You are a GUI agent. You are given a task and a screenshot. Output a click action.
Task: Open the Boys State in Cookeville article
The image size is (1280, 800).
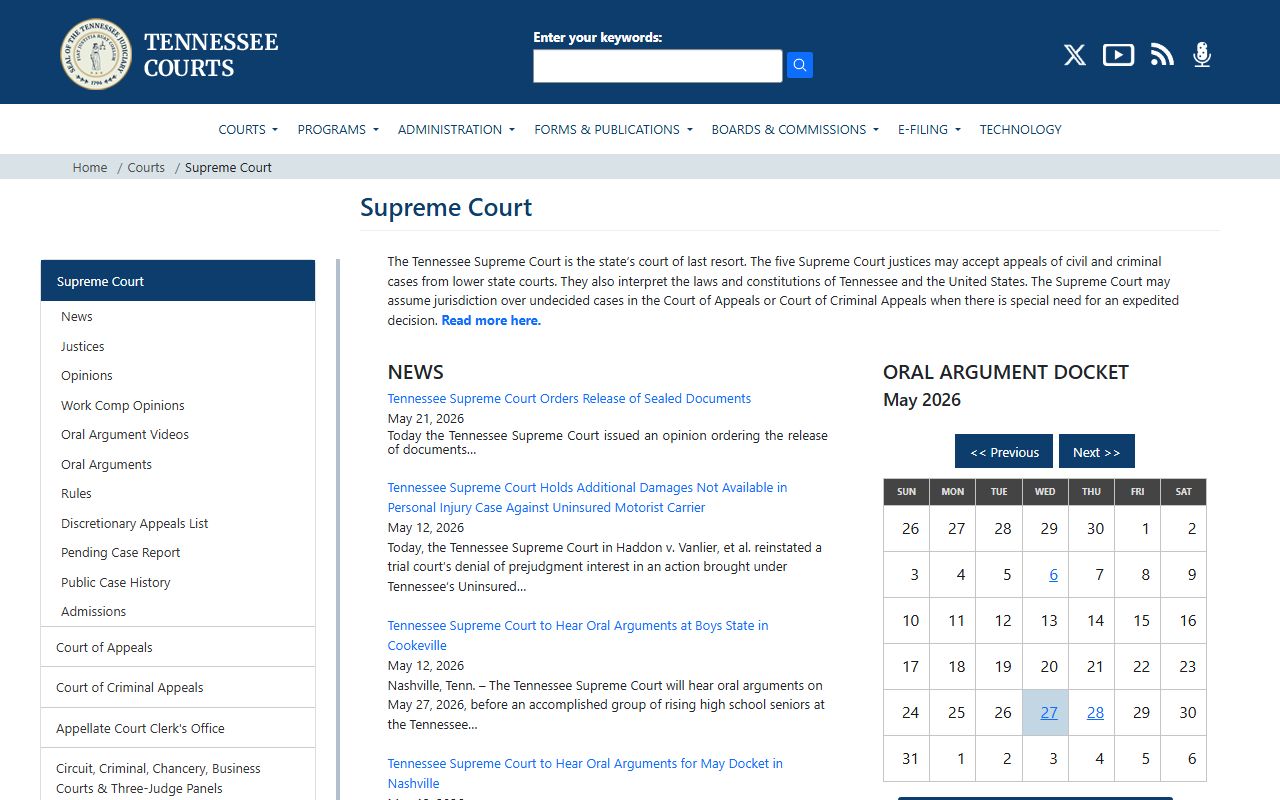pyautogui.click(x=578, y=635)
